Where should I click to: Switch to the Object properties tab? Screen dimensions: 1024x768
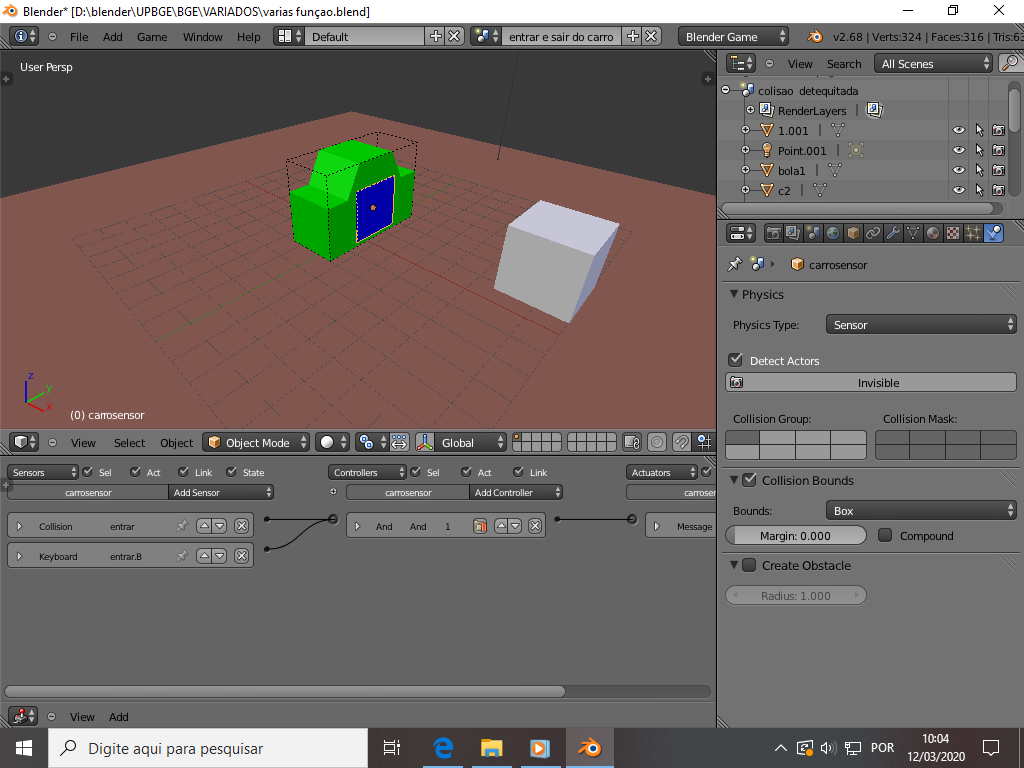point(852,233)
